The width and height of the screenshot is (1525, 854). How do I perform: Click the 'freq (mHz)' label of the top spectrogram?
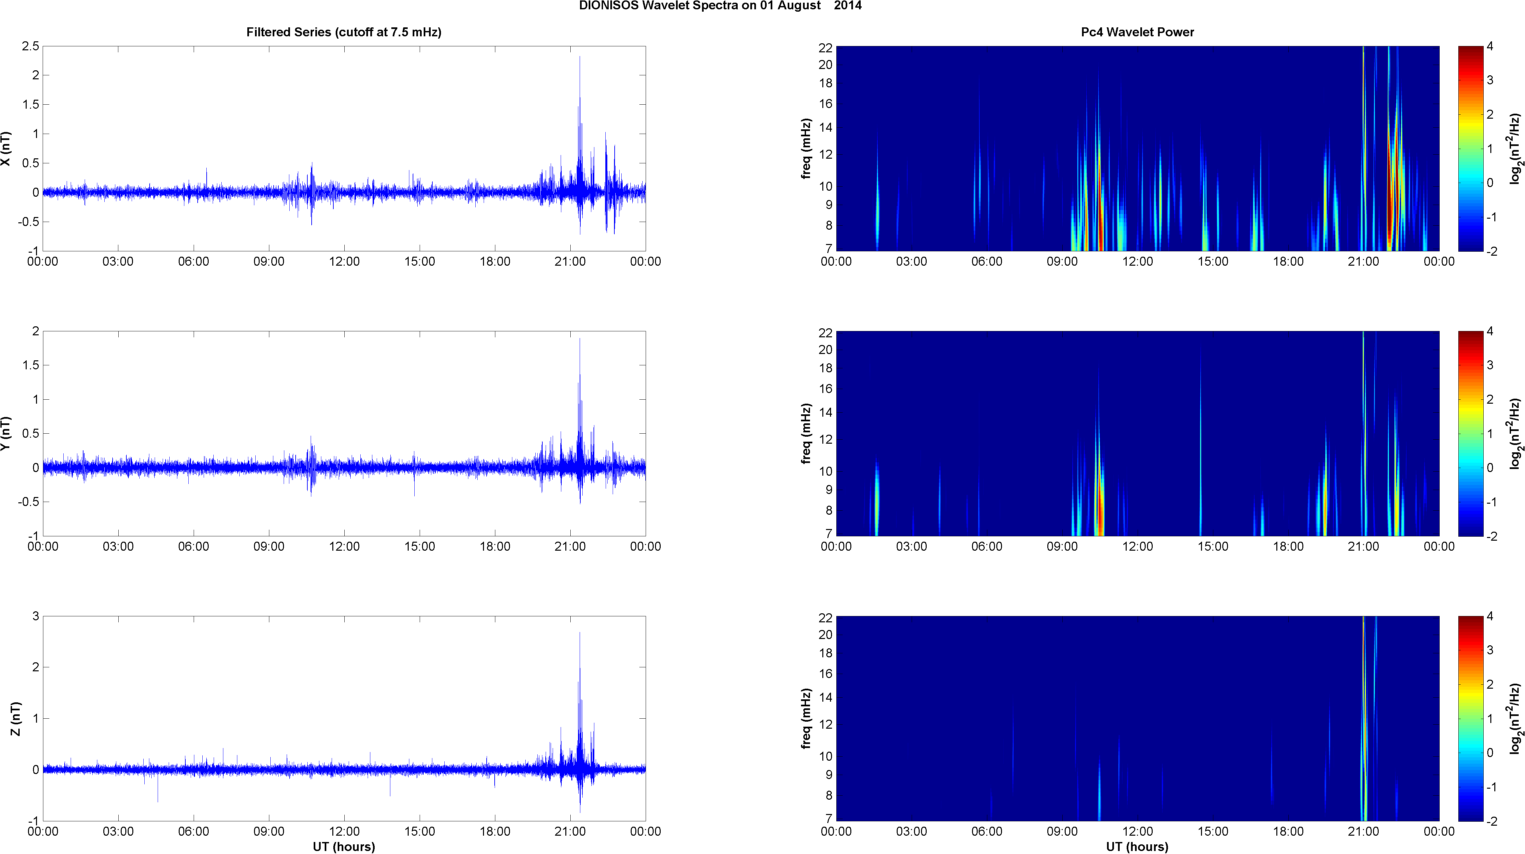(x=806, y=148)
